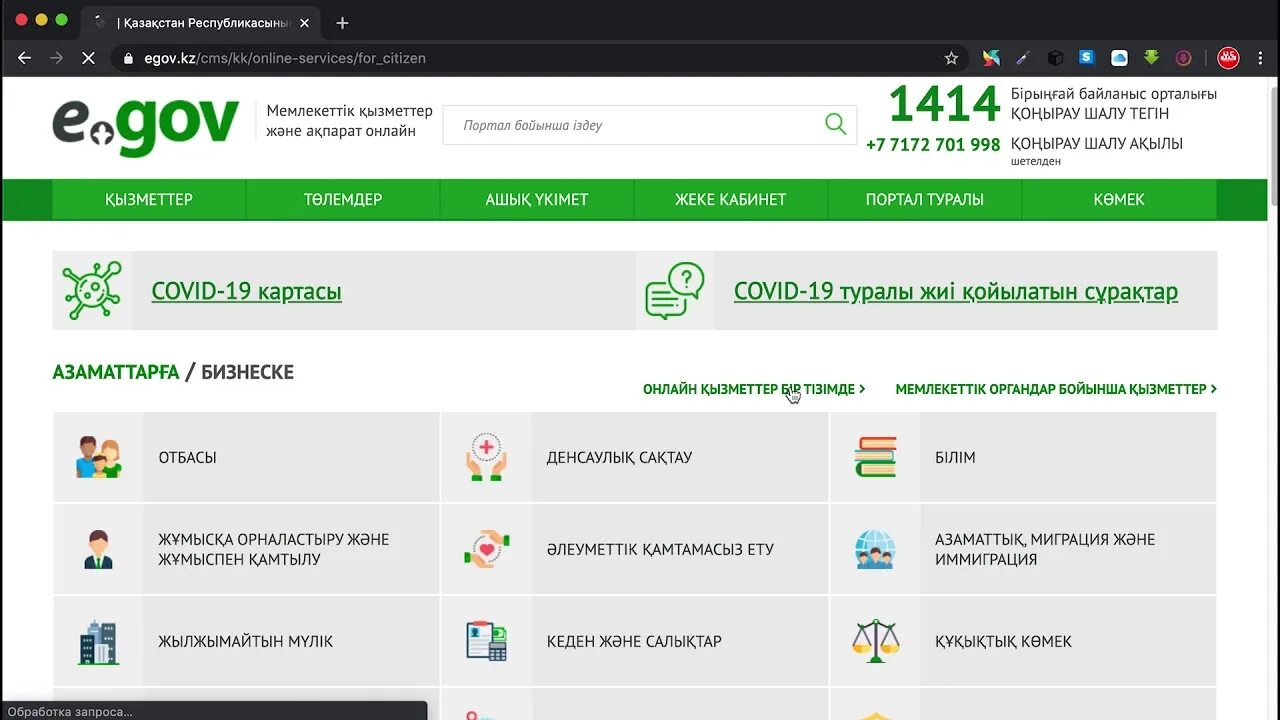The height and width of the screenshot is (720, 1280).
Task: Open the ҚЫЗМЕТТЕР menu
Action: (149, 199)
